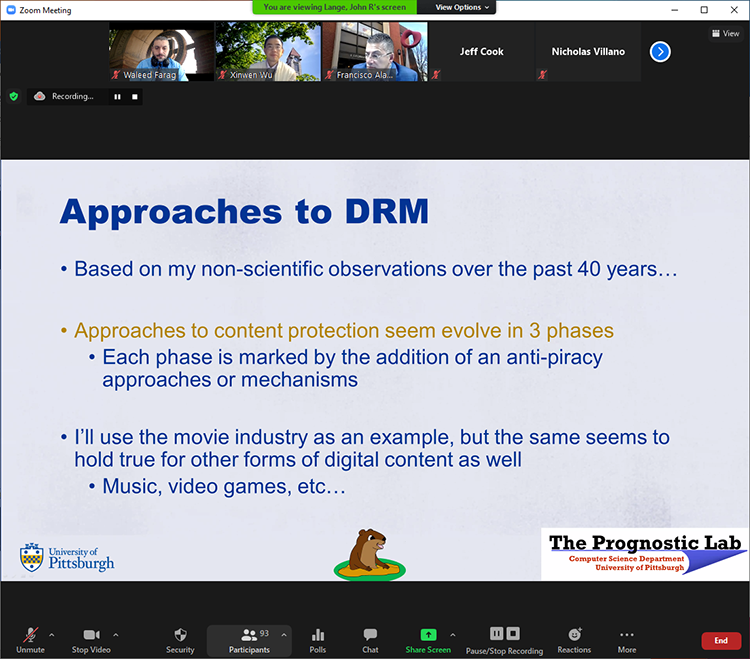Click the 'Music, video games, etc…' bullet
Viewport: 750px width, 659px height.
point(223,486)
